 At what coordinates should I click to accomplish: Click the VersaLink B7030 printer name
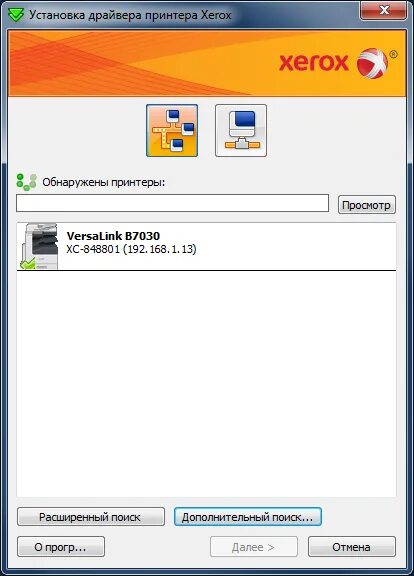[113, 236]
